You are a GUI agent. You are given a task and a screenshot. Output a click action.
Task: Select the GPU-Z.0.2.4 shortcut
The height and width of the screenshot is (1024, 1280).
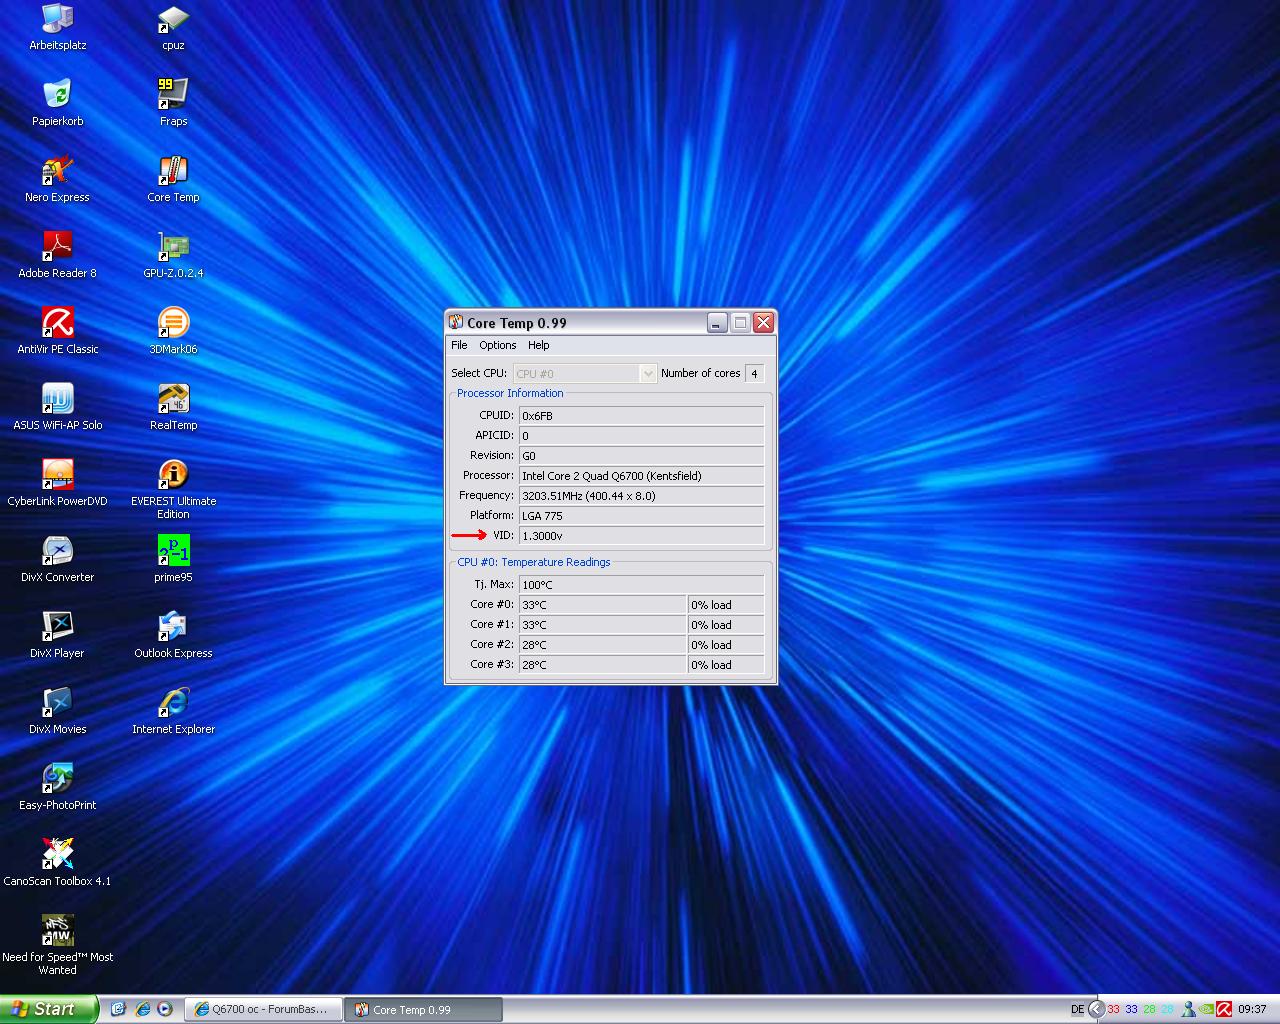173,255
